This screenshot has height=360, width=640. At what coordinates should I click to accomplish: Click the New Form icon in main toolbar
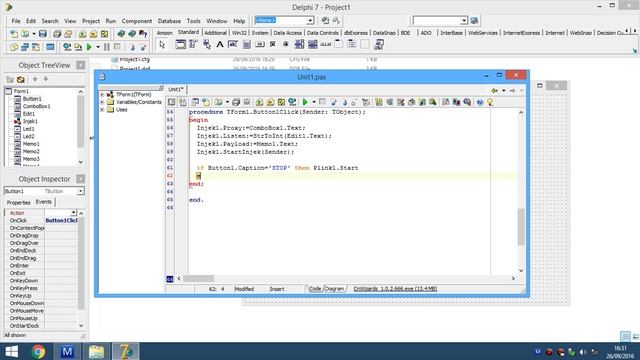(50, 47)
